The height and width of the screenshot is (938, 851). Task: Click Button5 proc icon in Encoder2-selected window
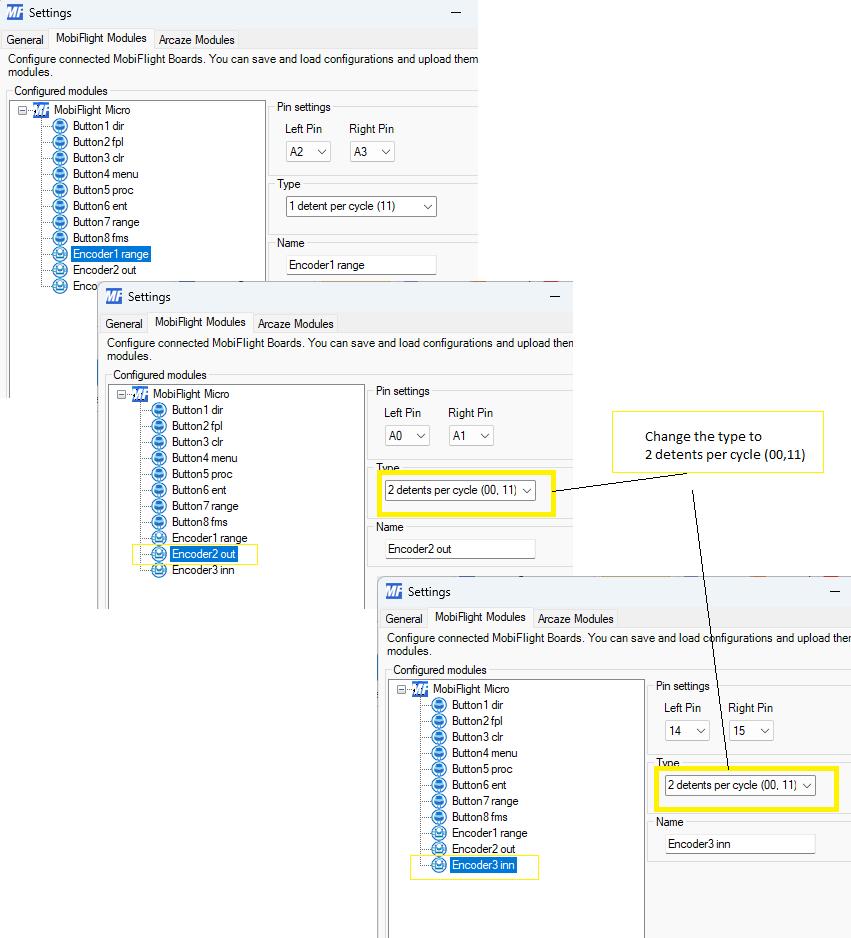click(x=159, y=474)
